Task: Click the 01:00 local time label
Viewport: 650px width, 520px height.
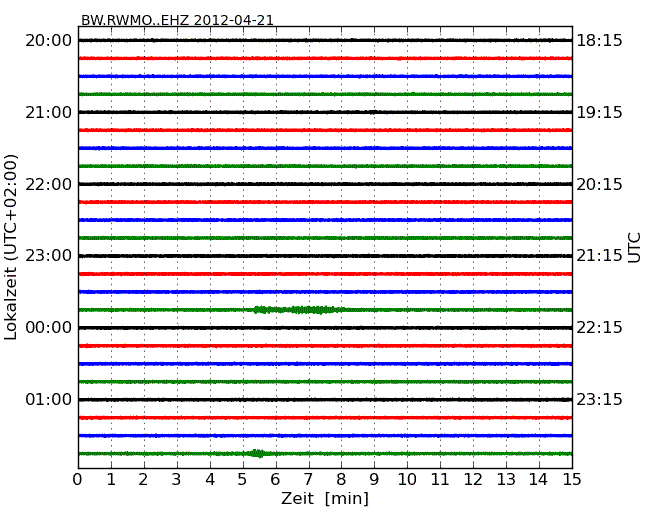Action: [49, 399]
